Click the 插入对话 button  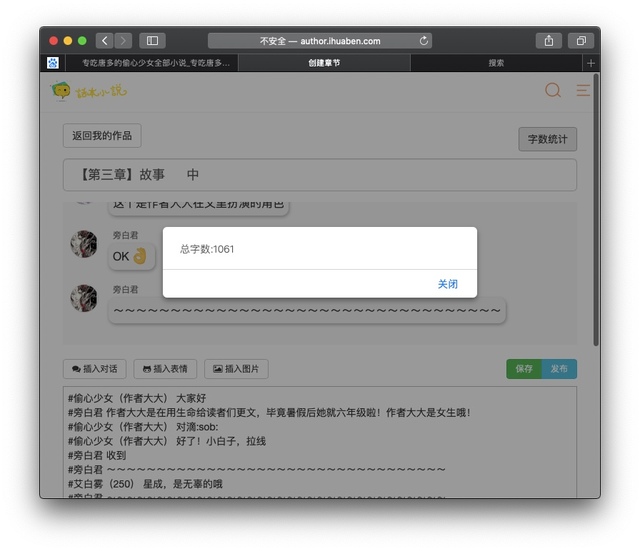(94, 369)
